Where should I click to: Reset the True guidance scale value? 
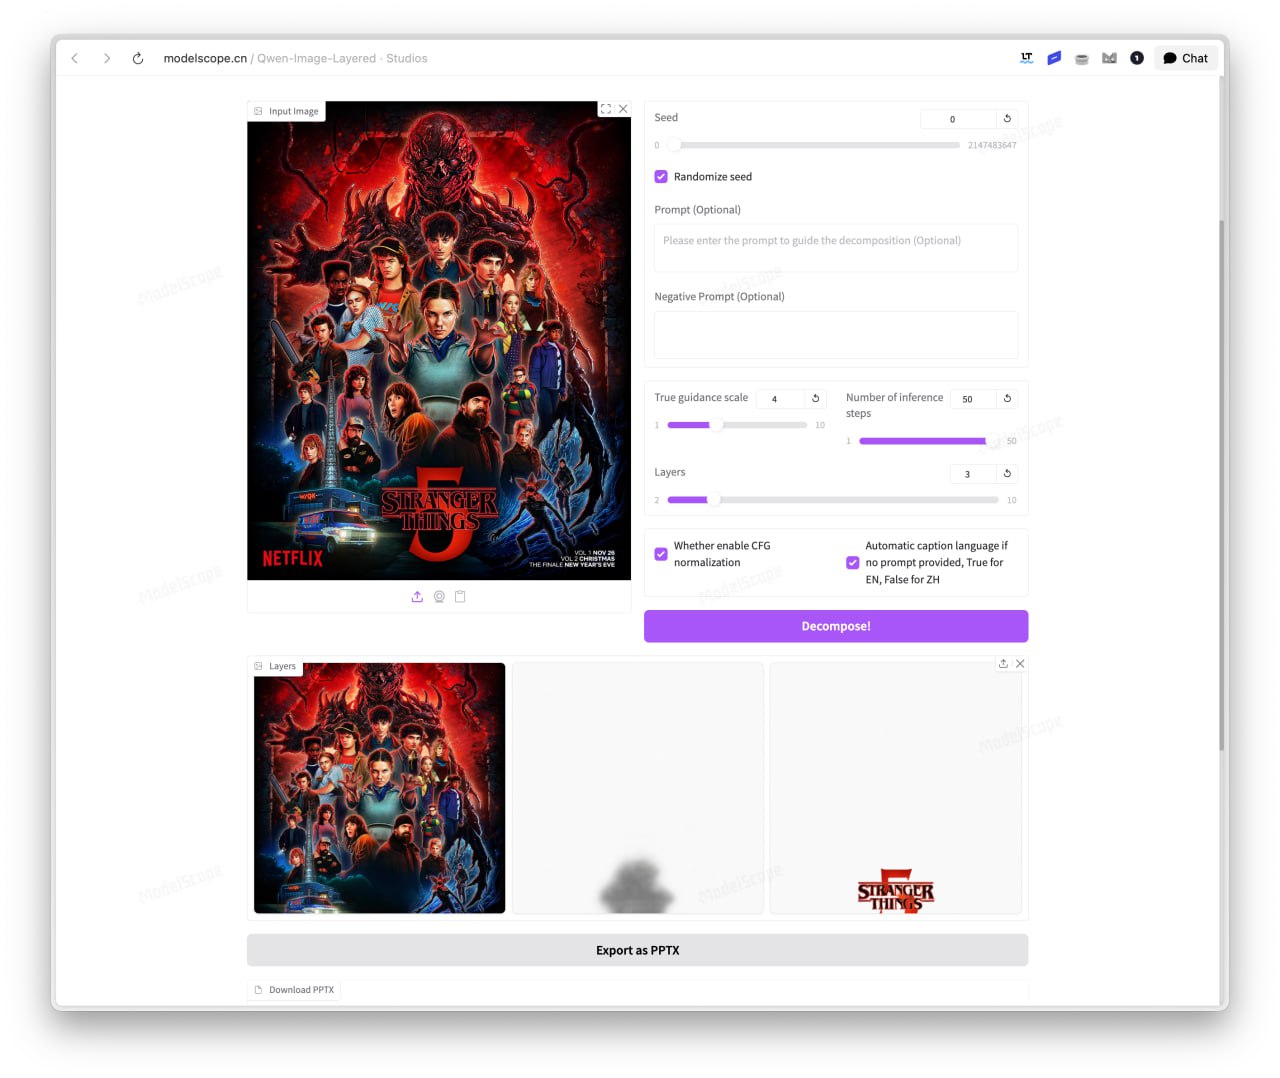pyautogui.click(x=816, y=398)
